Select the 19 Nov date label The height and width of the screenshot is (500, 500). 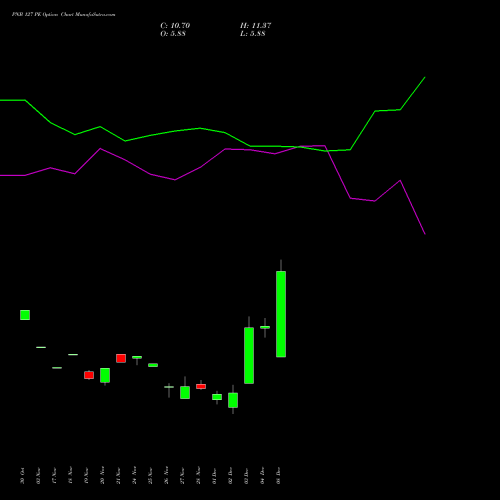pyautogui.click(x=86, y=476)
